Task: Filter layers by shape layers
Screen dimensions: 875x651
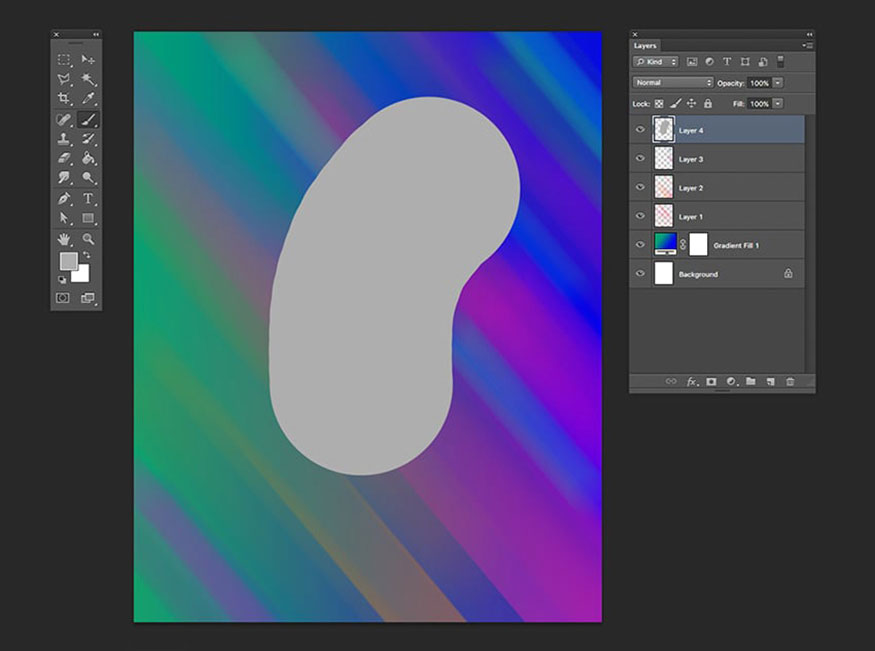Action: point(744,62)
